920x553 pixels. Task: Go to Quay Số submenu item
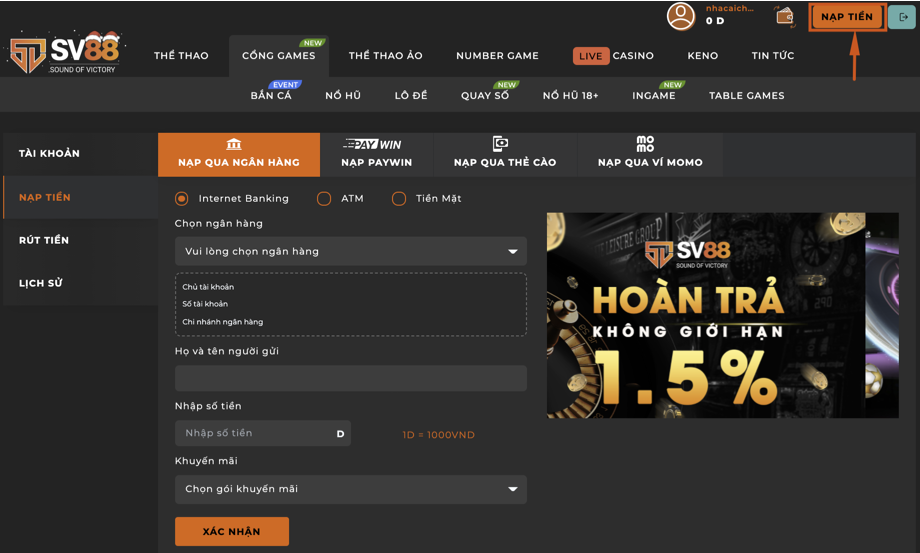pyautogui.click(x=485, y=95)
